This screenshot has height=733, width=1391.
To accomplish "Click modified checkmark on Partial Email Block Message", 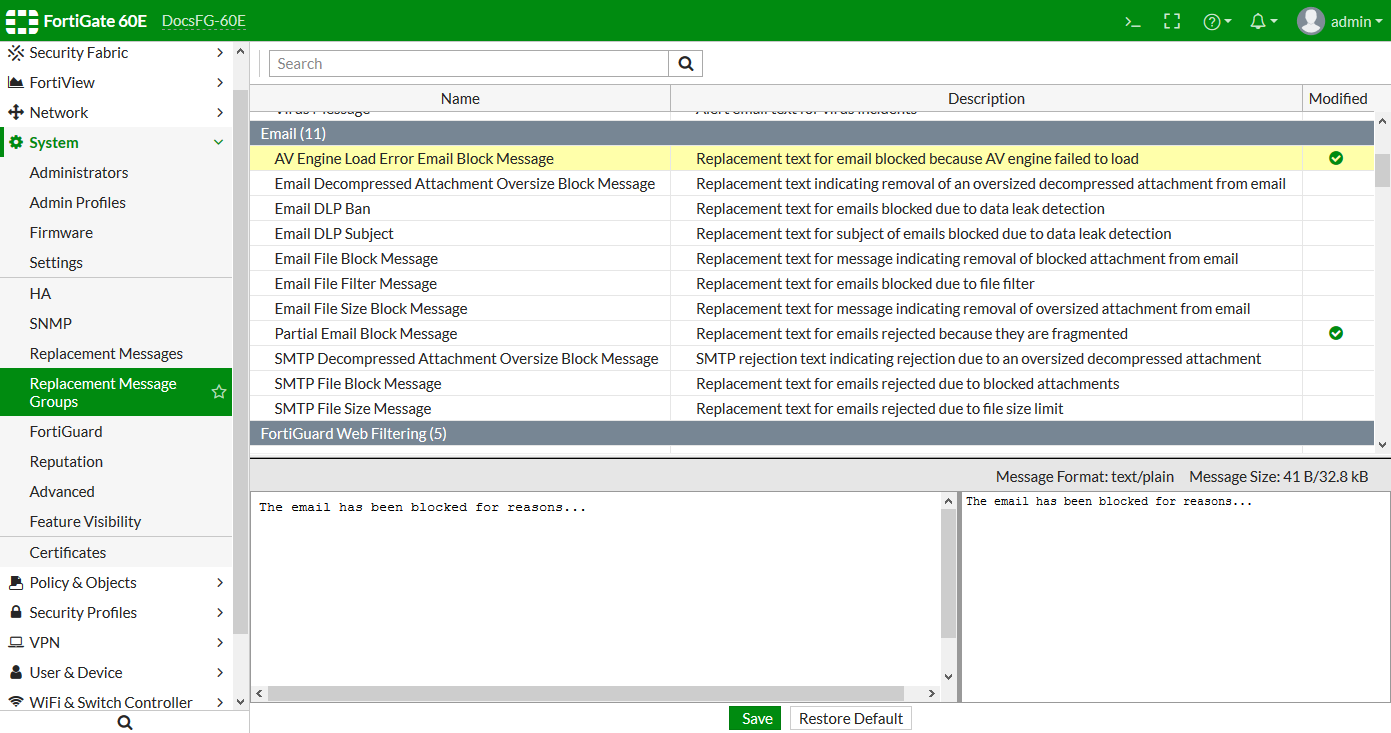I will [x=1336, y=333].
